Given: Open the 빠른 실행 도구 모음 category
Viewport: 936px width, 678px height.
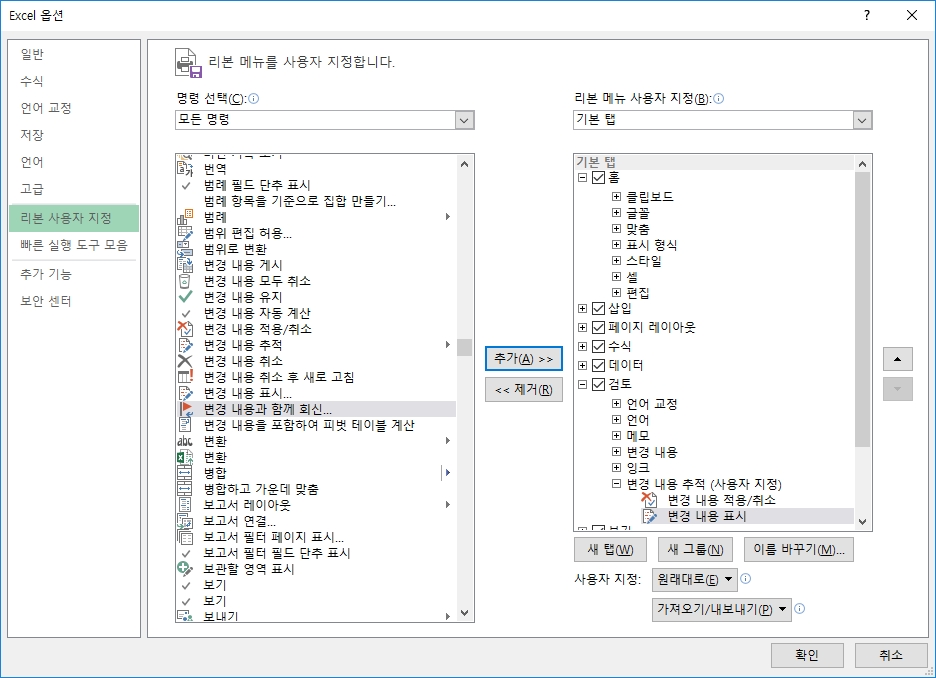Looking at the screenshot, I should tap(74, 245).
